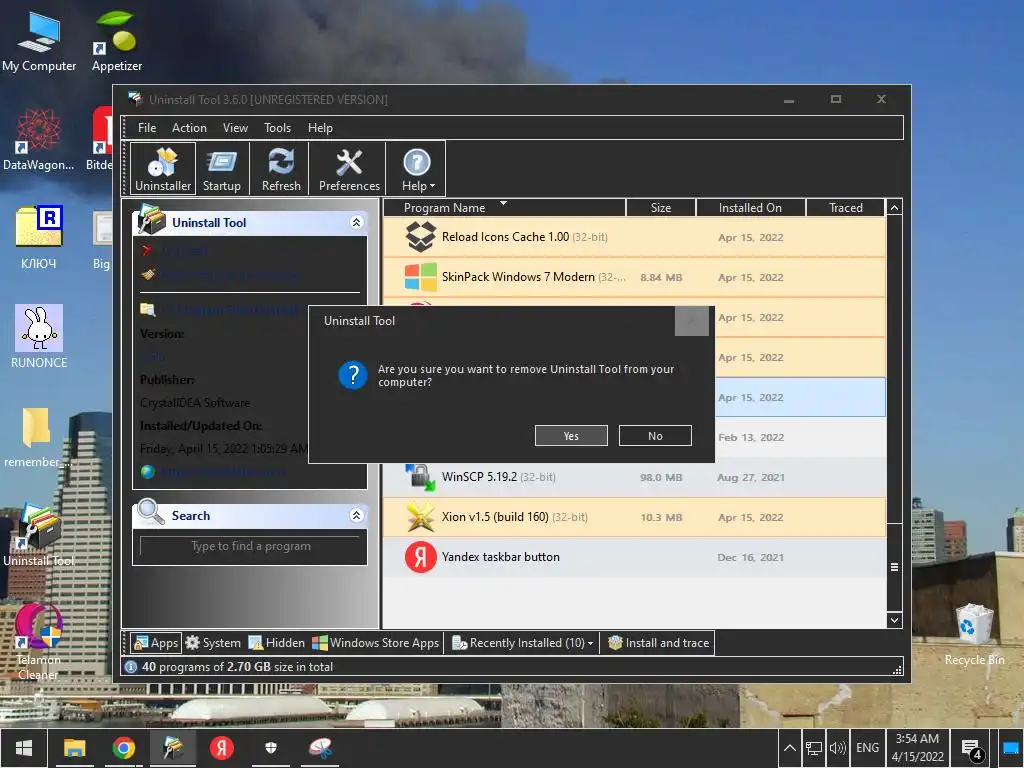Open the Tools menu
Image resolution: width=1024 pixels, height=768 pixels.
pos(277,128)
